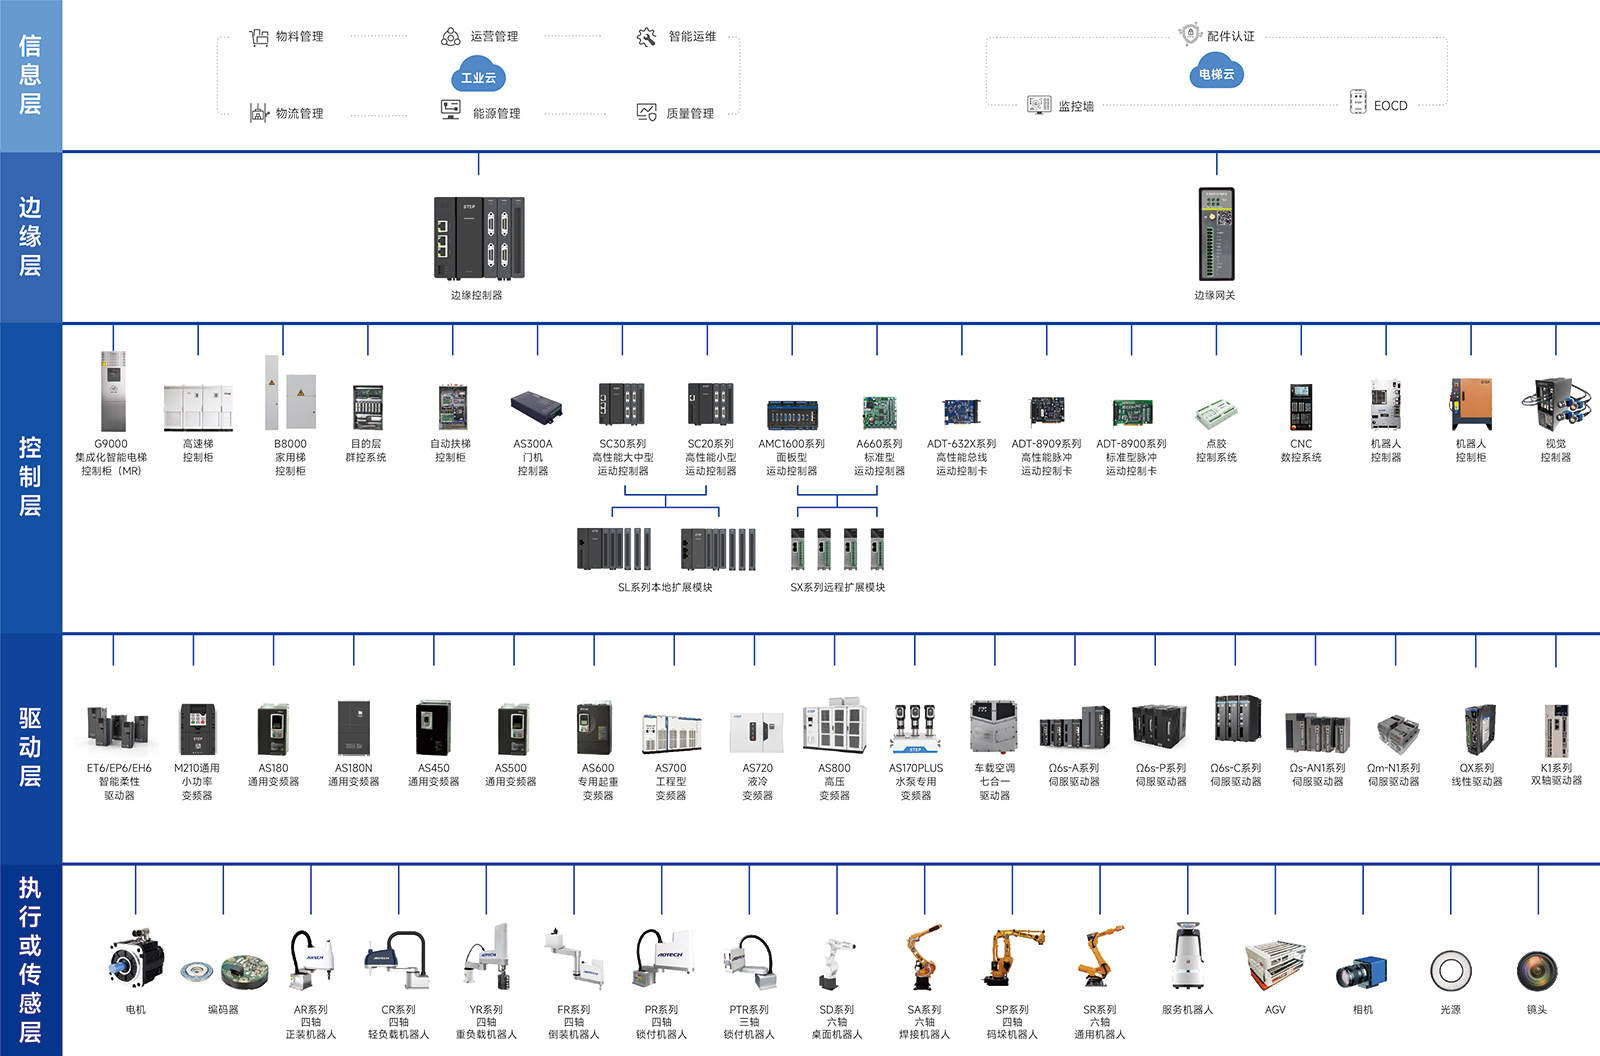Click the 配件认证 icon

(x=1190, y=34)
